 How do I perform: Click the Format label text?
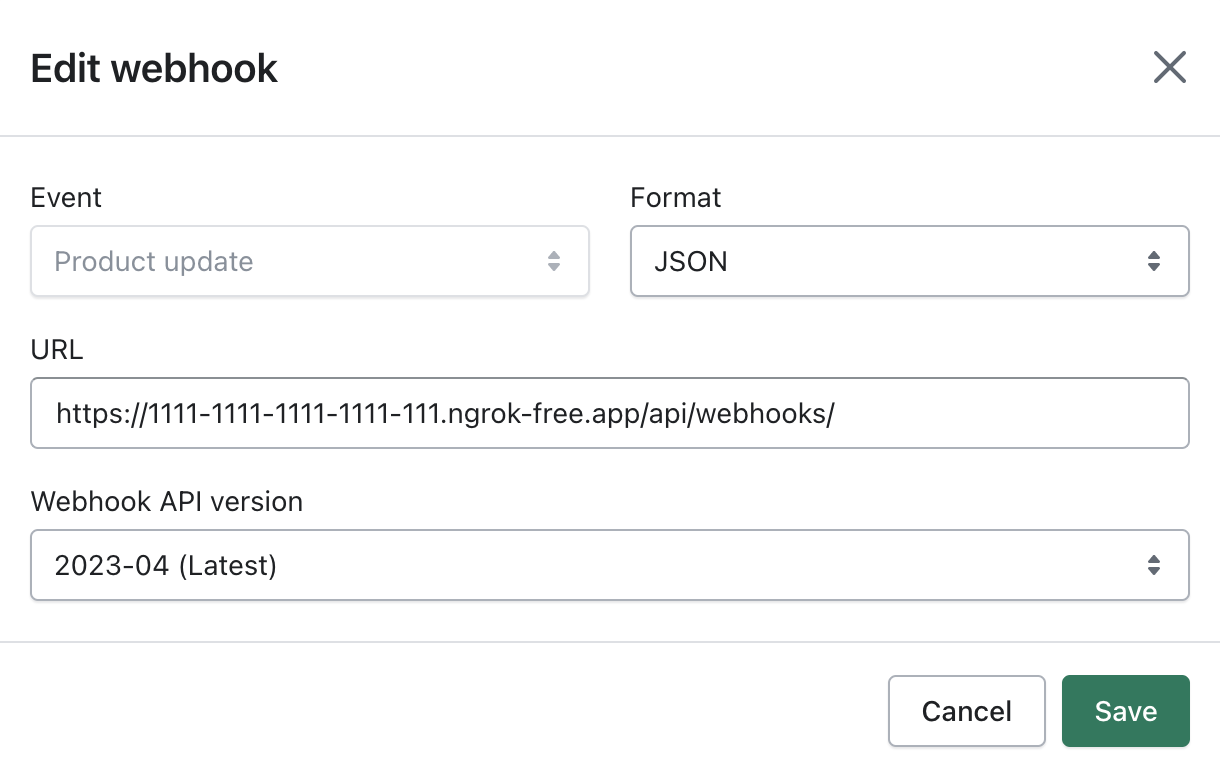pyautogui.click(x=675, y=197)
